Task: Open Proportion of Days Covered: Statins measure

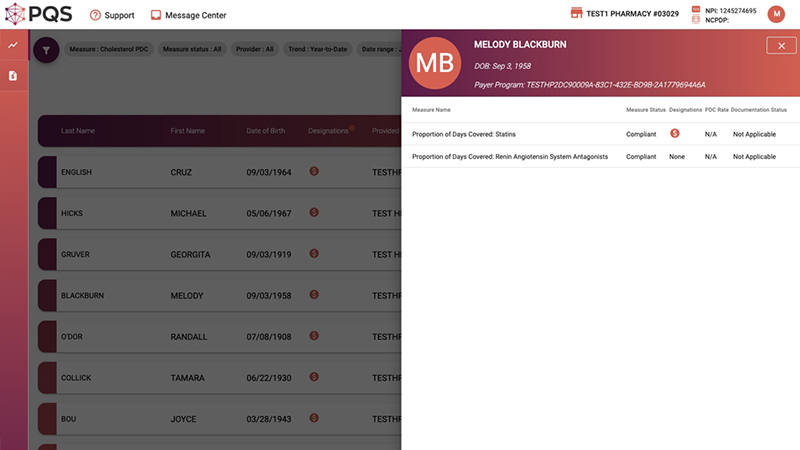Action: (x=464, y=134)
